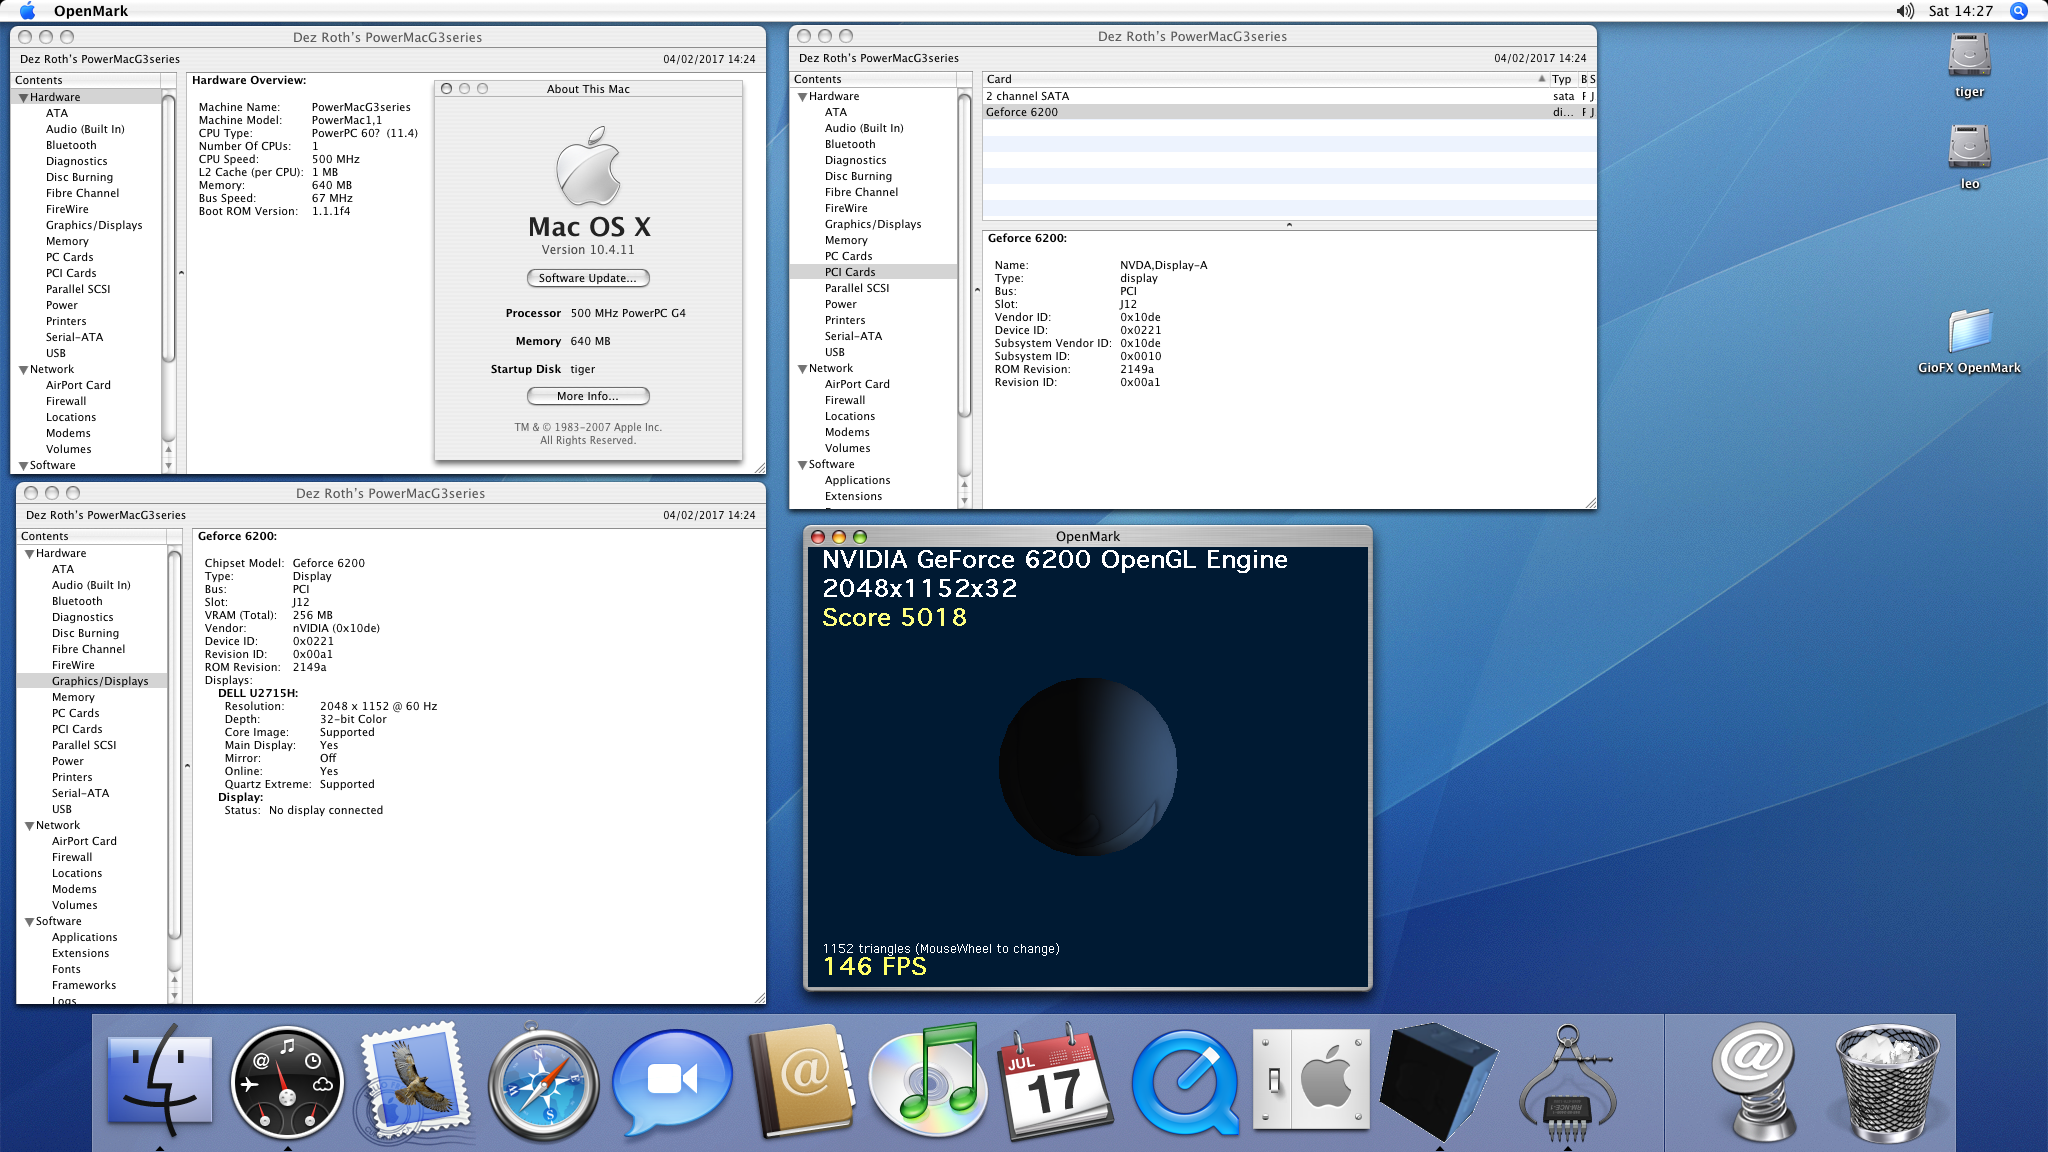Click the sidebar scrollbar in bottom-left profiler
This screenshot has height=1152, width=2048.
[174, 745]
